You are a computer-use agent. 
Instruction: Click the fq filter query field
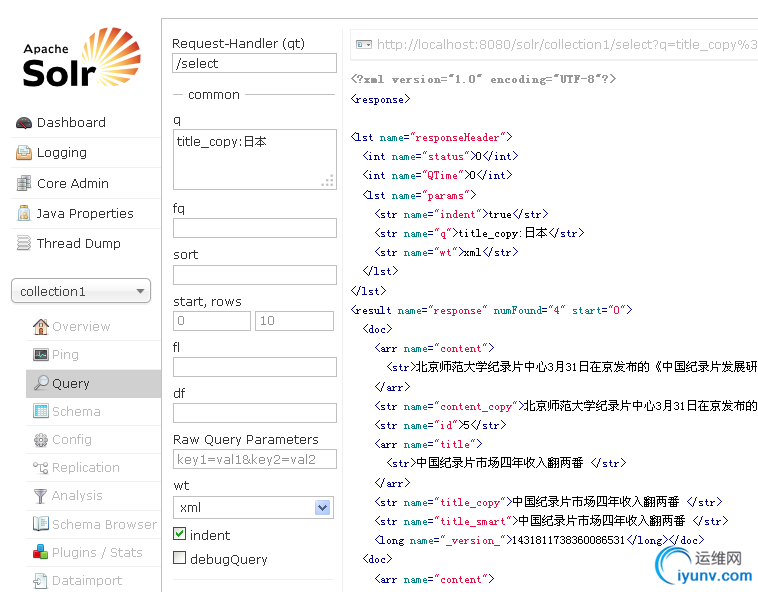coord(255,228)
